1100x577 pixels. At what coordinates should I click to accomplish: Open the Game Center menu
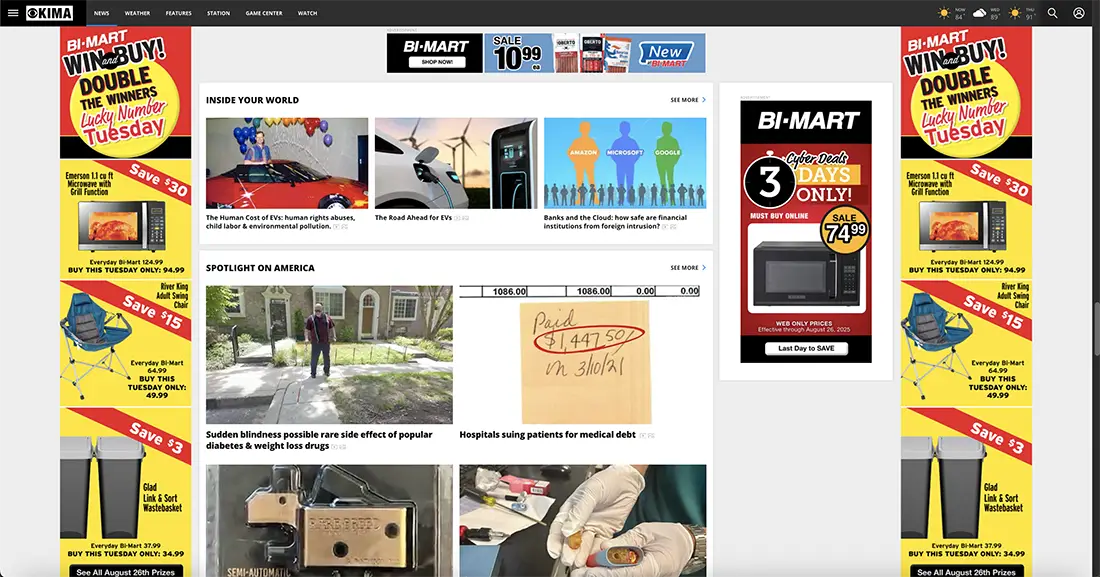(x=264, y=13)
